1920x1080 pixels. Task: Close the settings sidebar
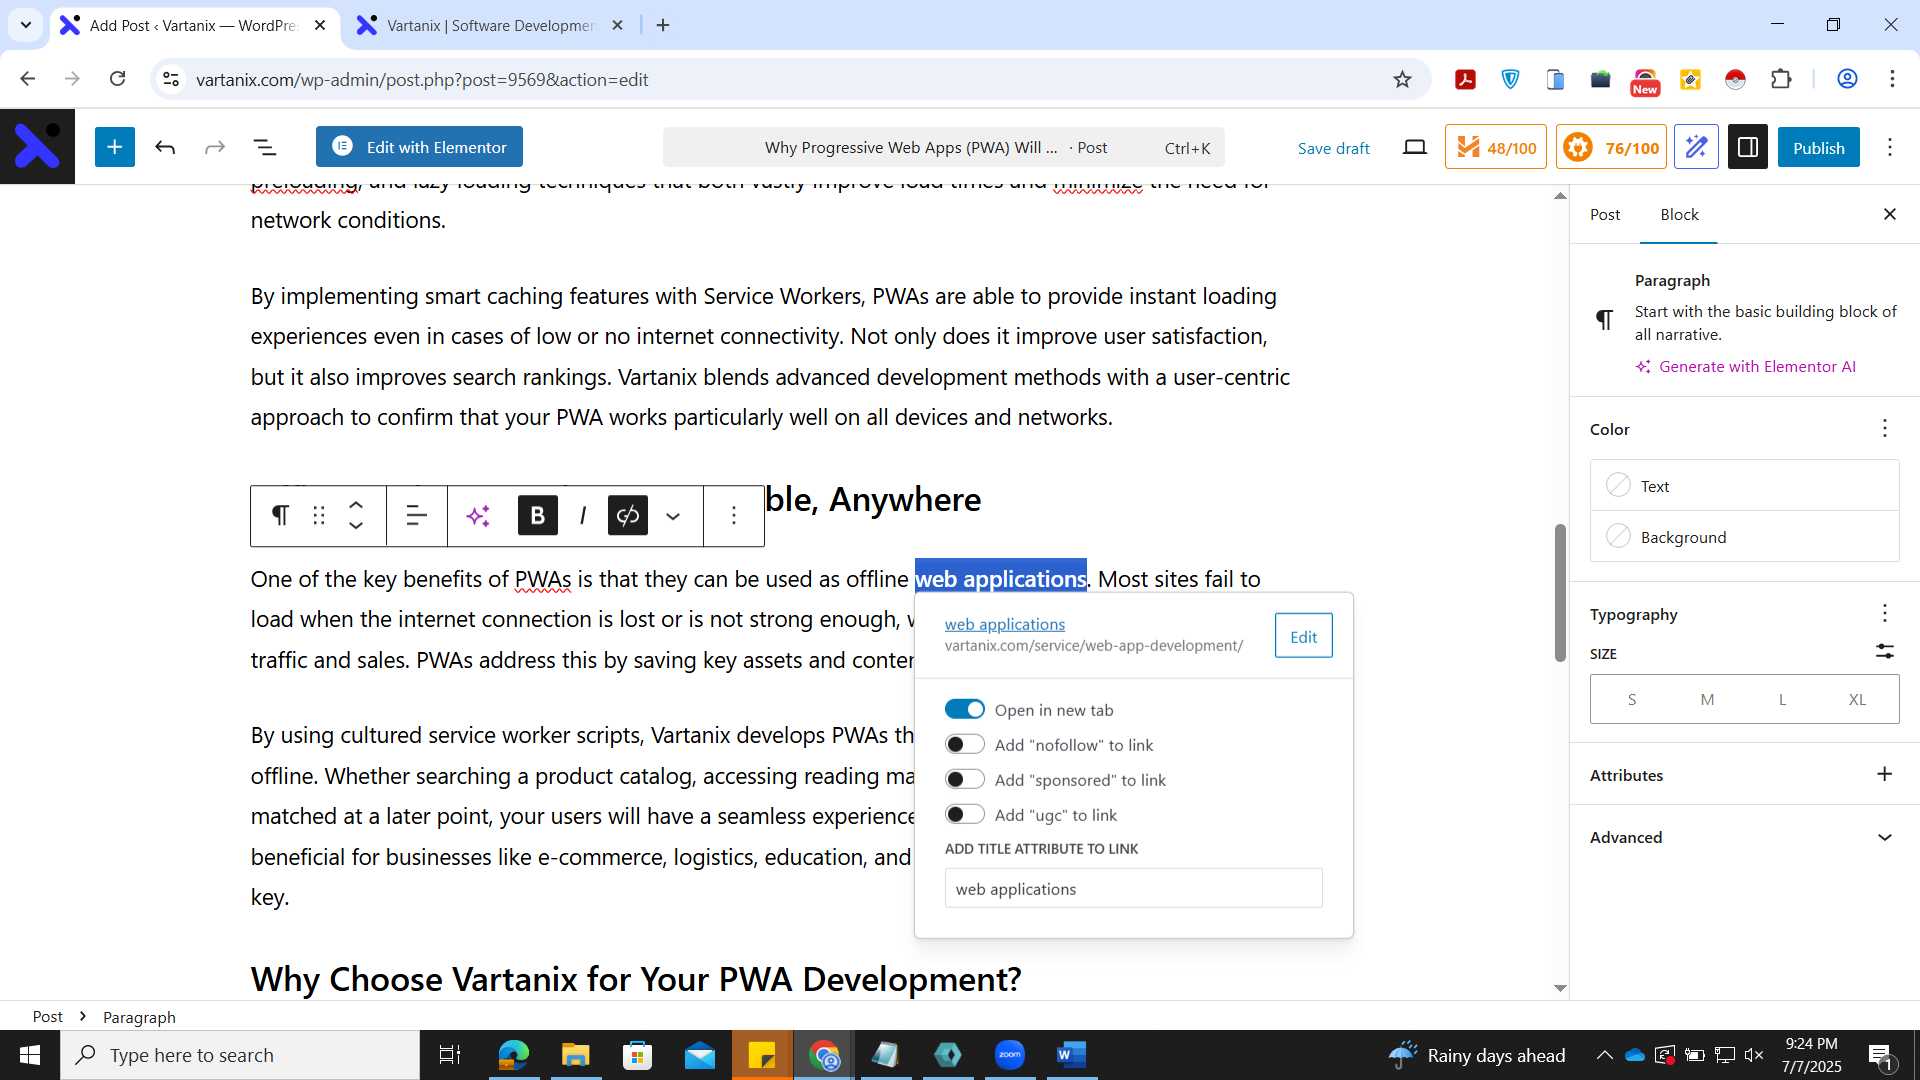point(1890,214)
